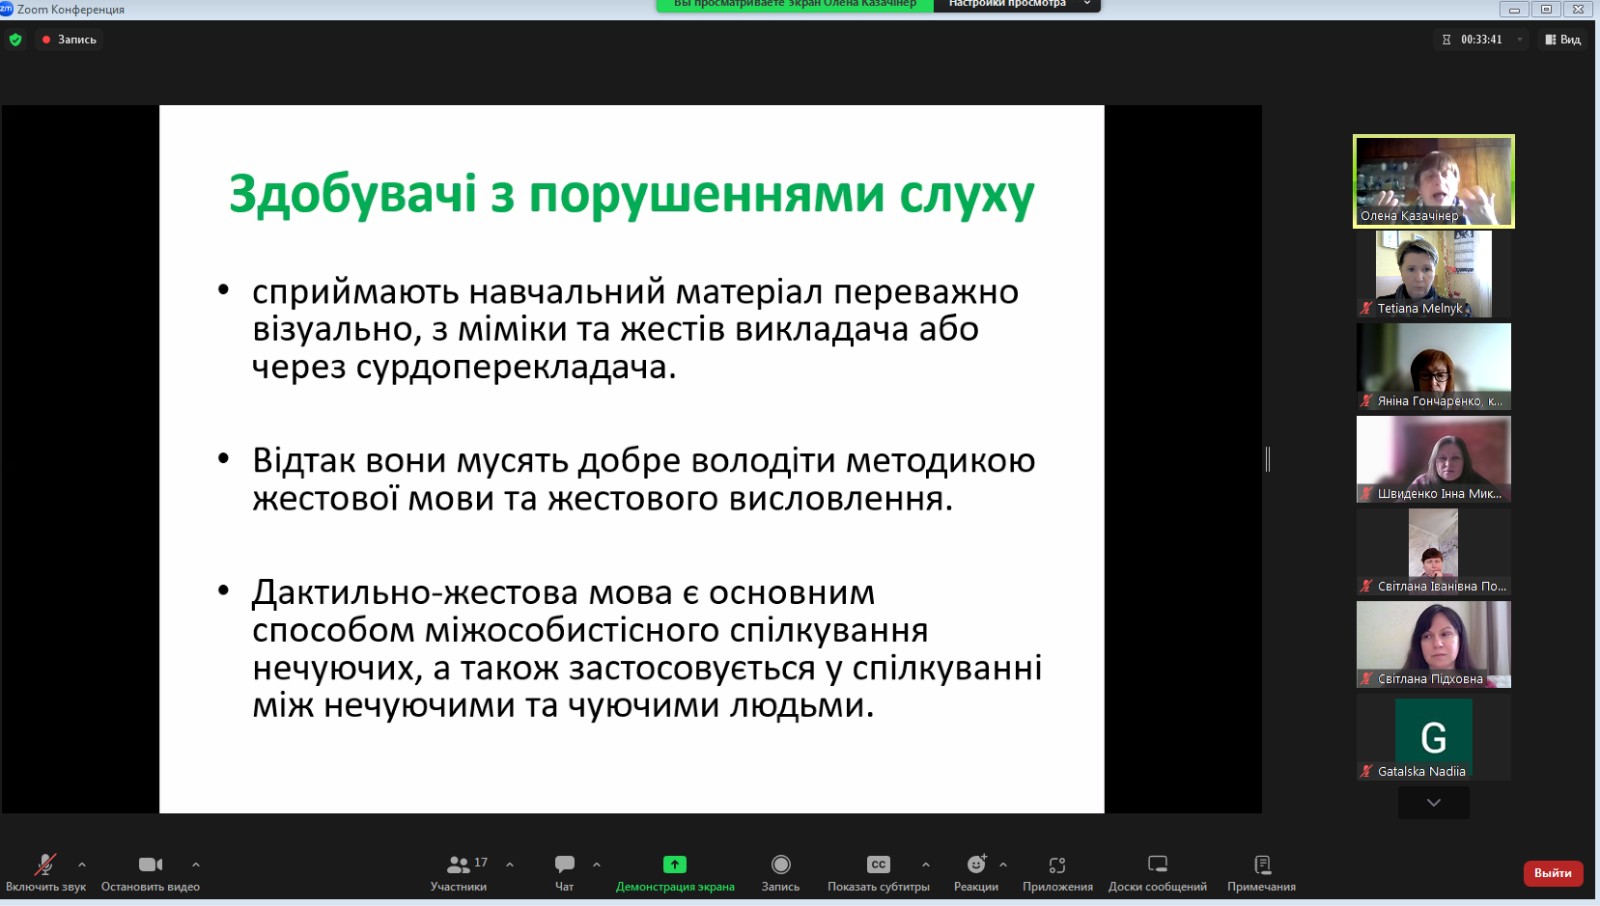Open the Приложения apps icon
This screenshot has height=906, width=1600.
pos(1057,865)
